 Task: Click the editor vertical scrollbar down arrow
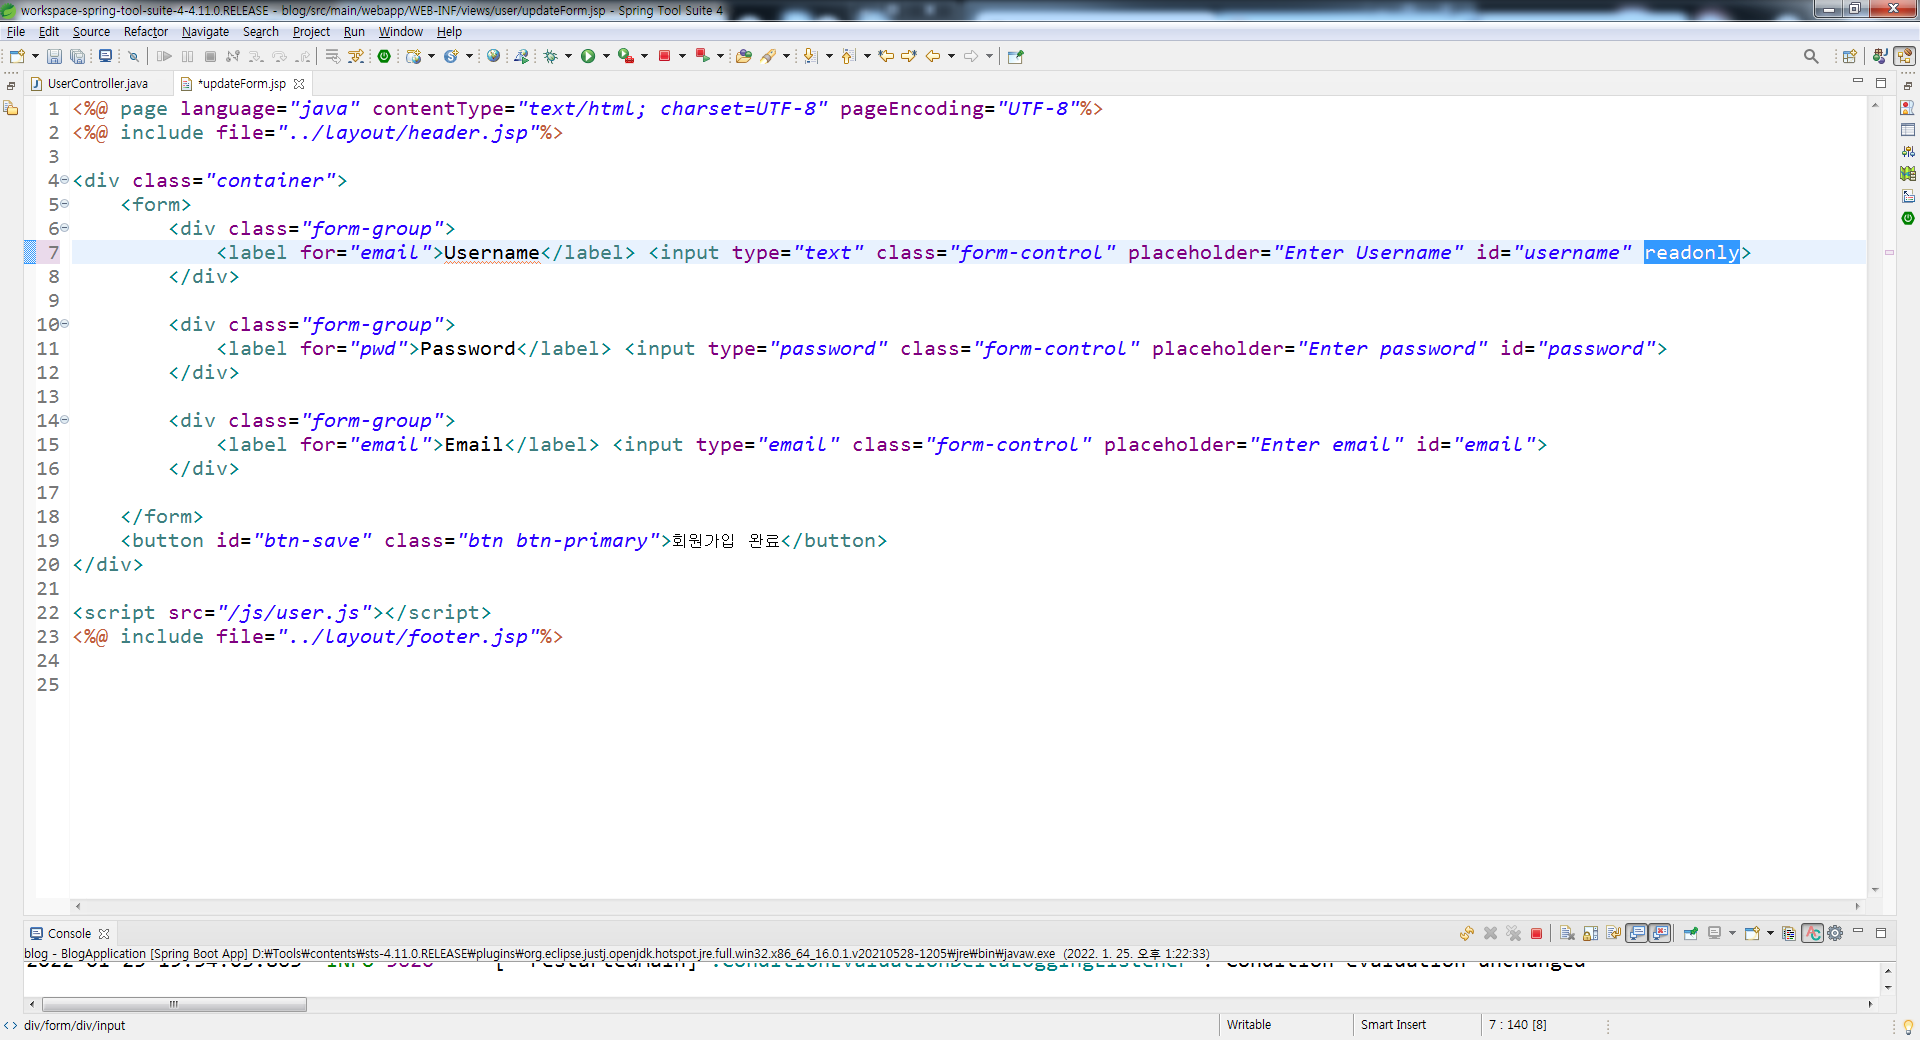click(1875, 890)
